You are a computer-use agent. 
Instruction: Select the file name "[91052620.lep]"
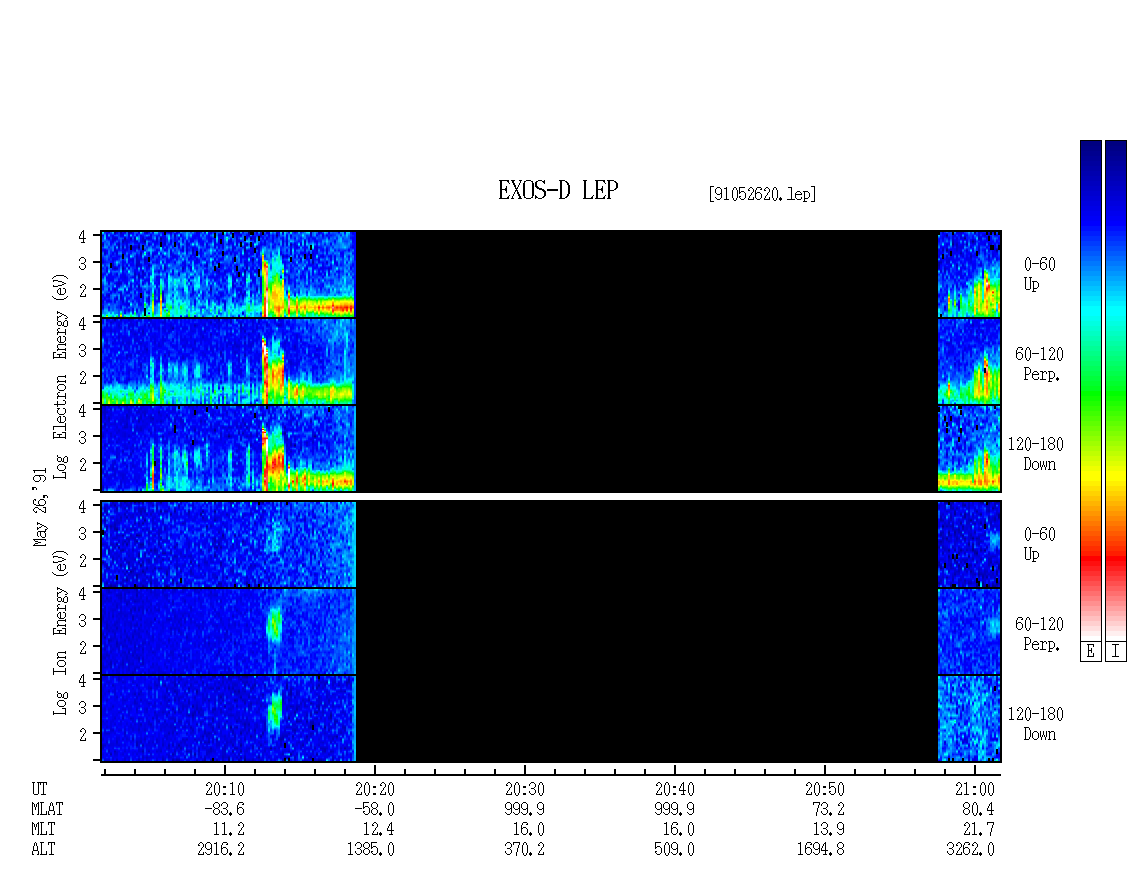tap(762, 193)
